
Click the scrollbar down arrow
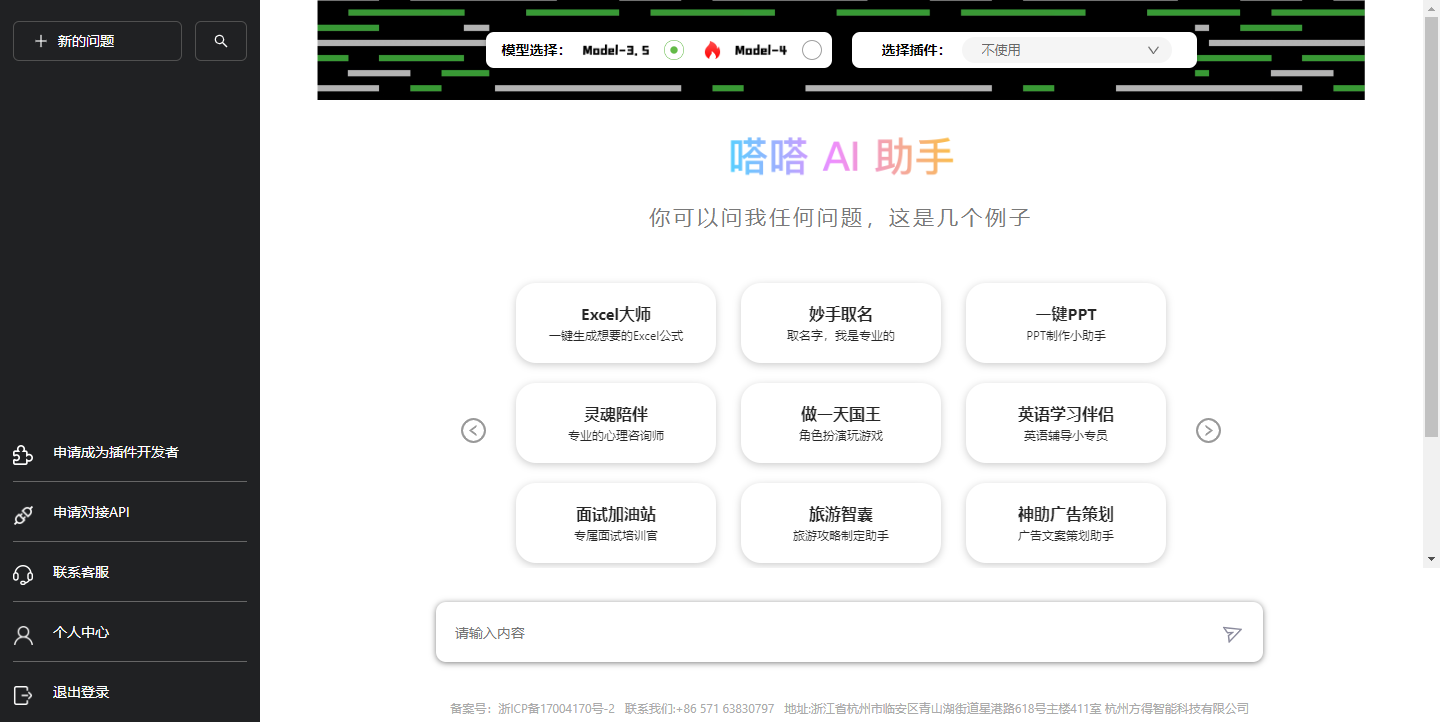pos(1431,559)
